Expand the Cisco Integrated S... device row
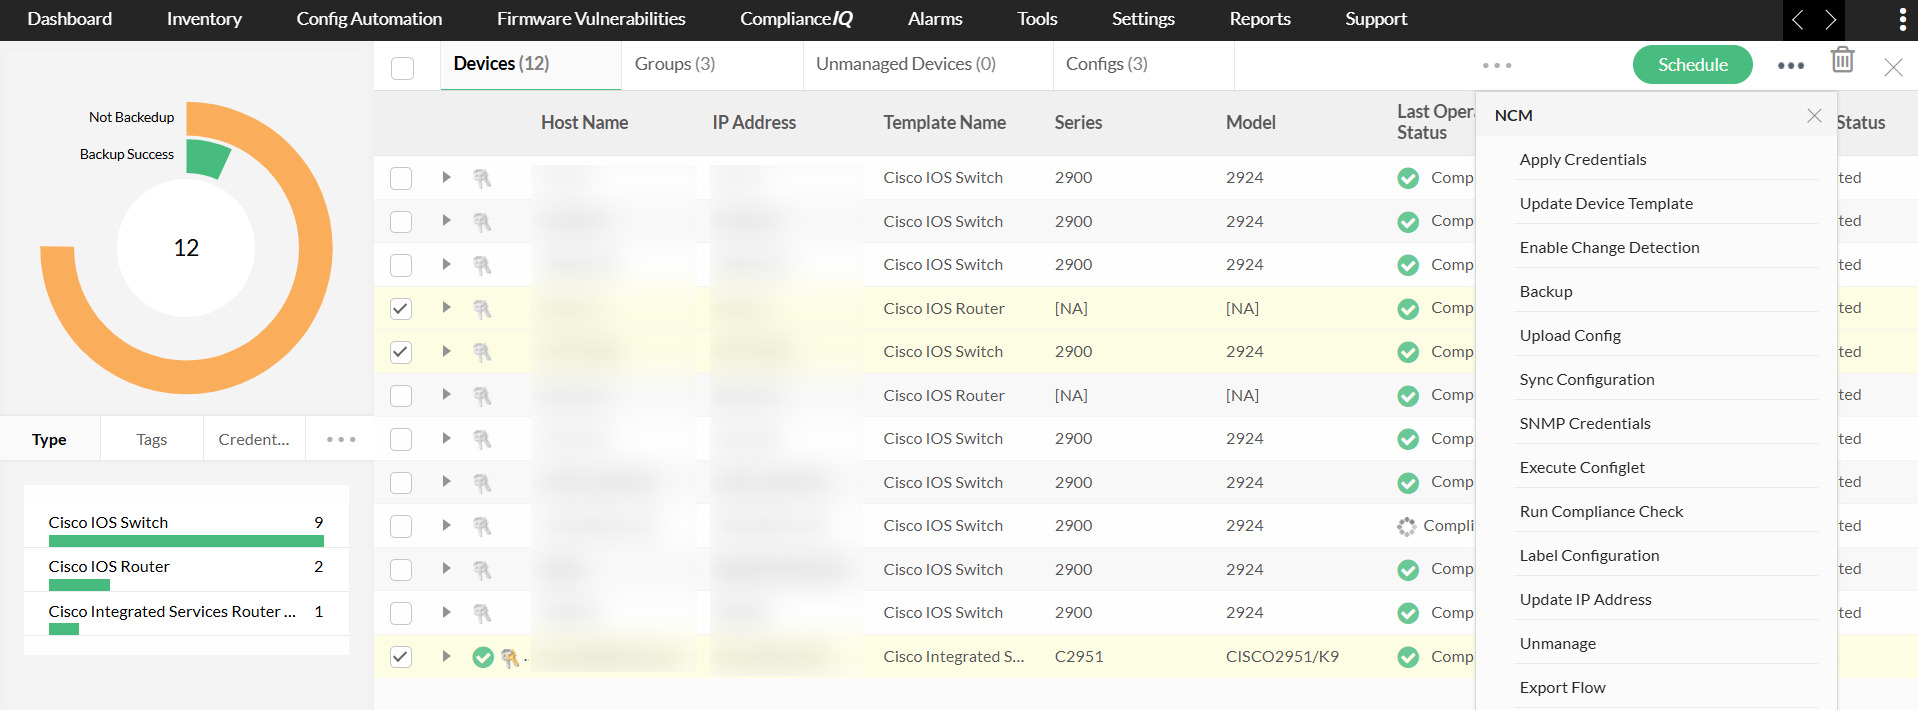The width and height of the screenshot is (1918, 710). [x=446, y=656]
